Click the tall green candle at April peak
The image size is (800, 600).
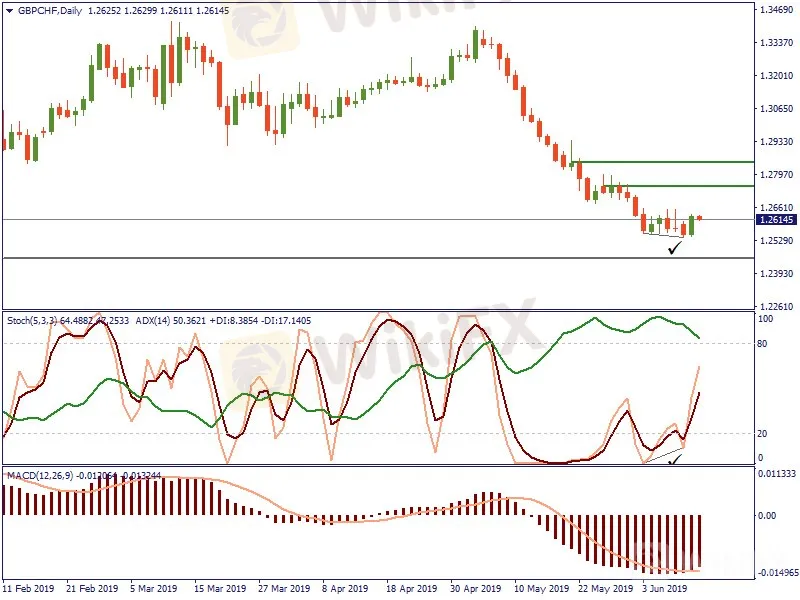(476, 43)
